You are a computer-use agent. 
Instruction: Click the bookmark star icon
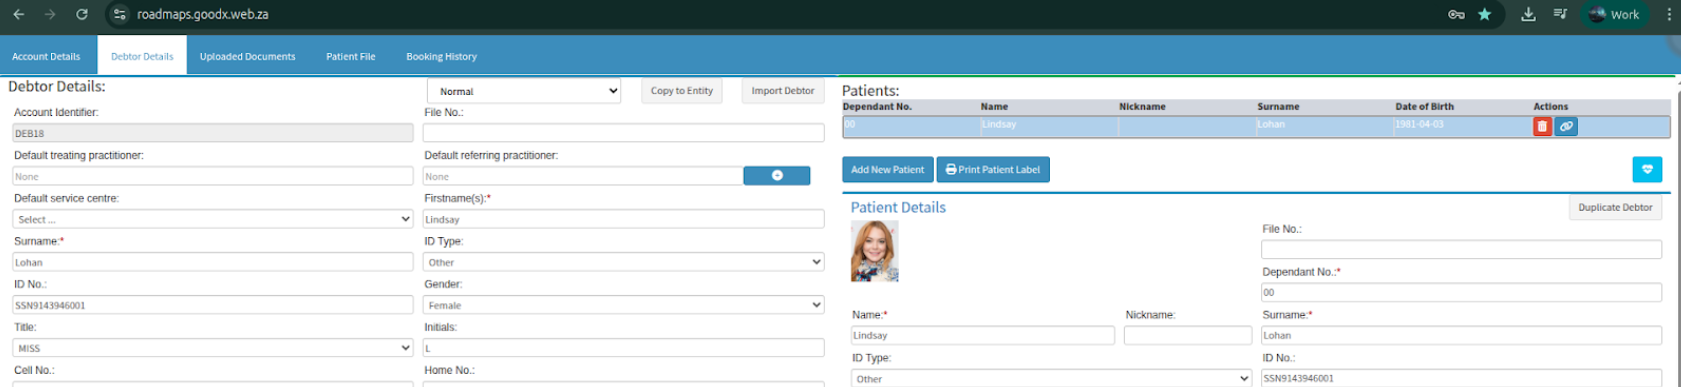(1485, 14)
